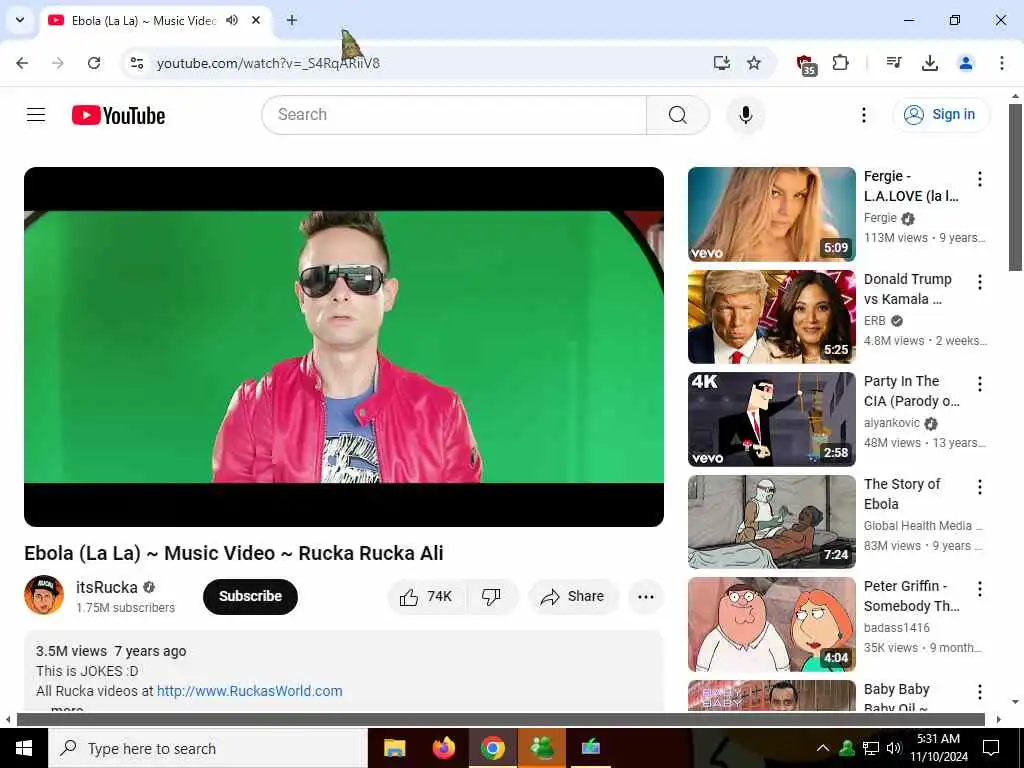Dislike the video with thumbs-down
Image resolution: width=1024 pixels, height=768 pixels.
pyautogui.click(x=491, y=596)
